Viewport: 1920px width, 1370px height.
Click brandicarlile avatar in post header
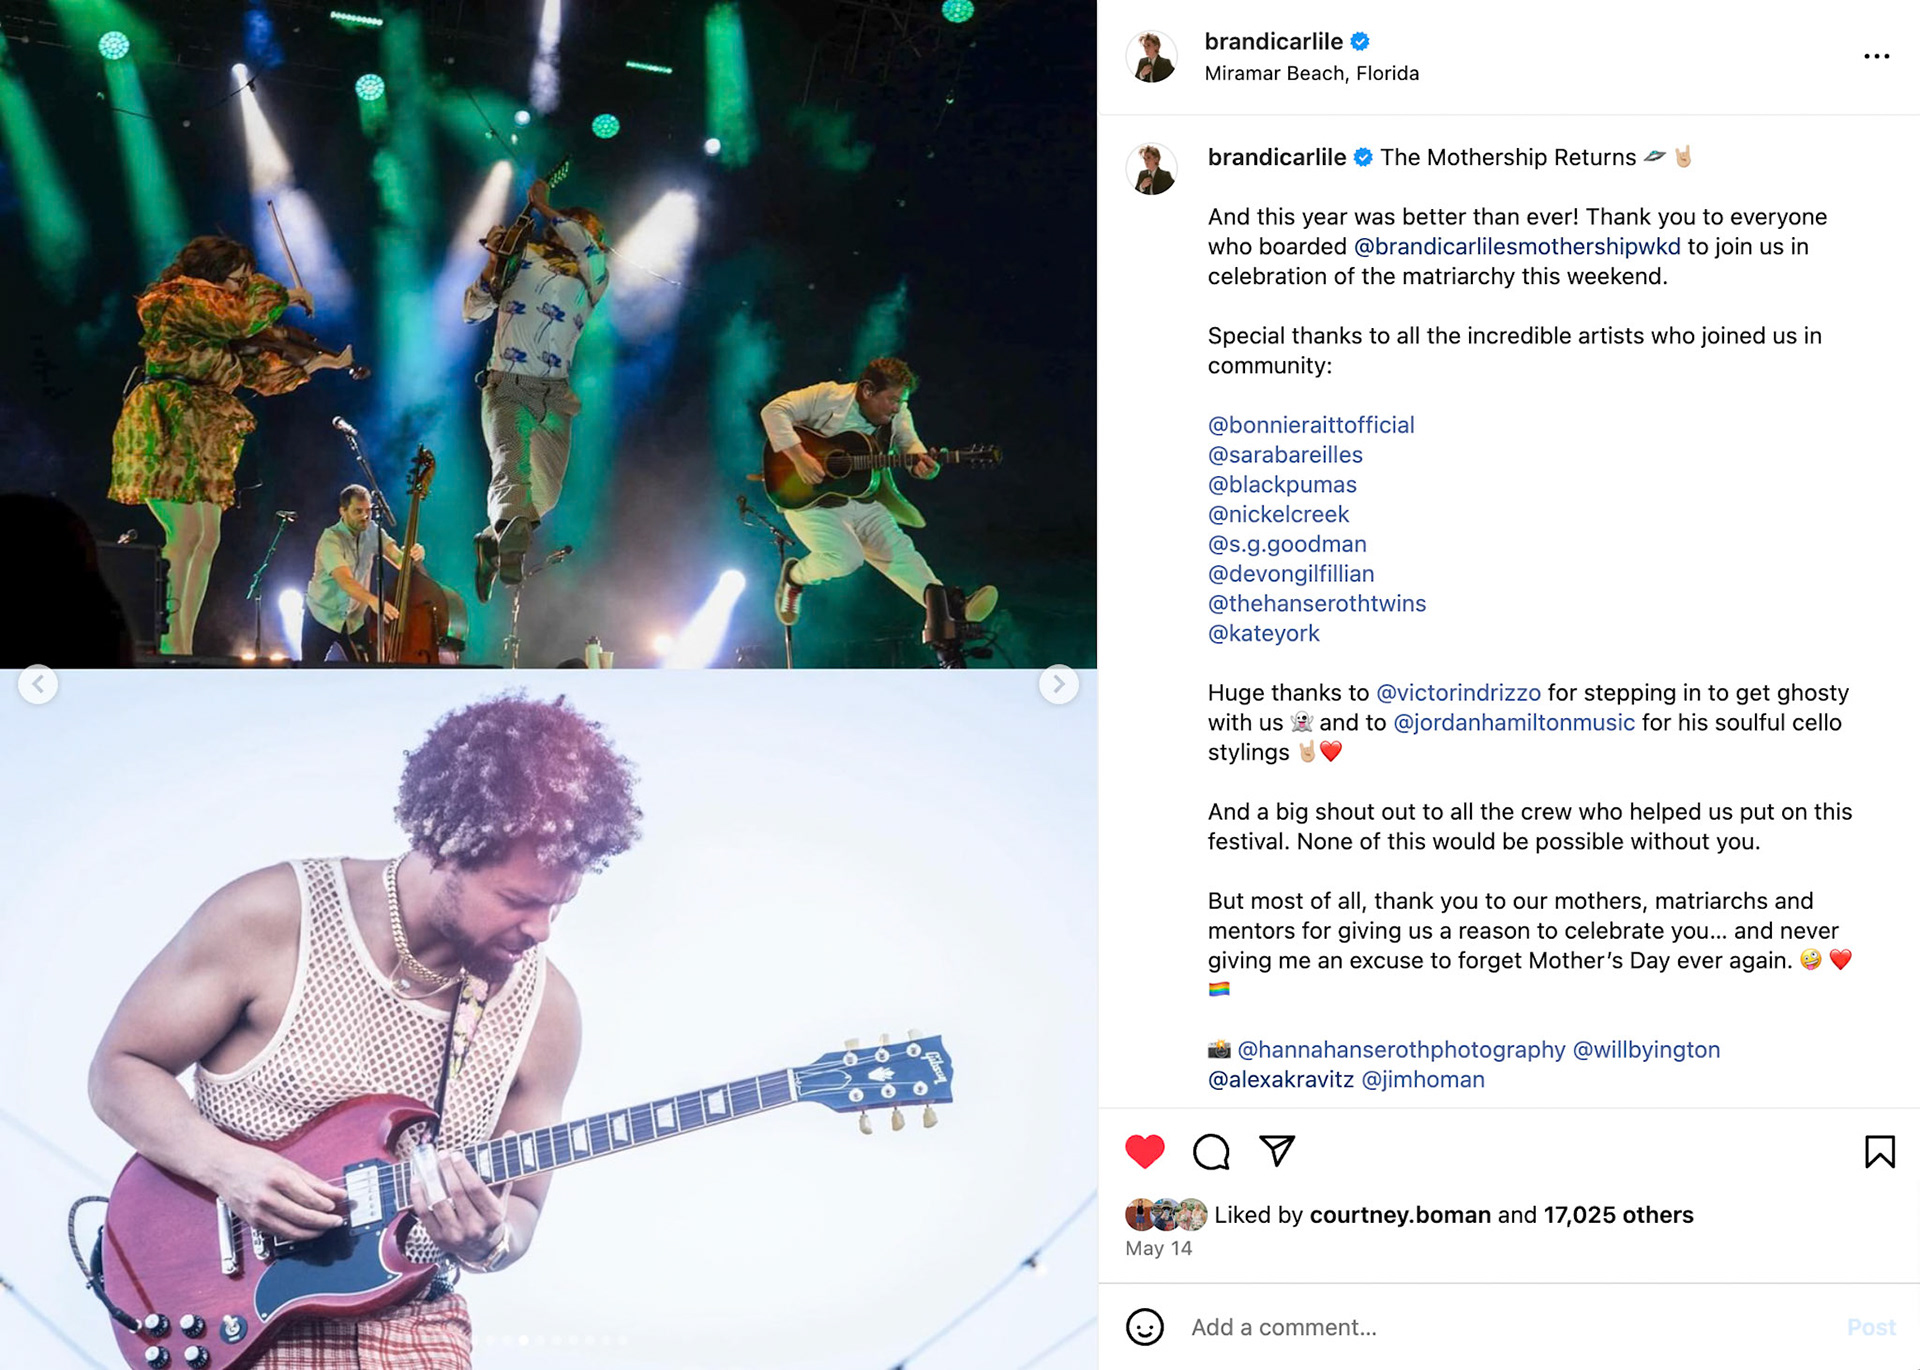click(x=1151, y=56)
